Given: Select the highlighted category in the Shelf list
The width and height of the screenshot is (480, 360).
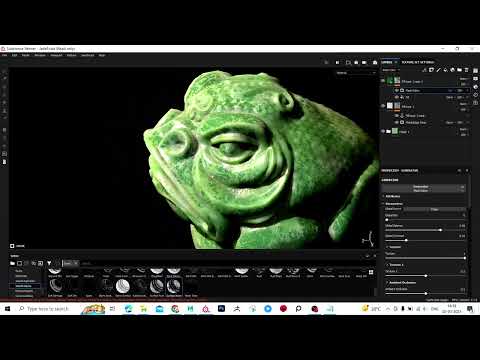Looking at the screenshot, I should pyautogui.click(x=25, y=286).
